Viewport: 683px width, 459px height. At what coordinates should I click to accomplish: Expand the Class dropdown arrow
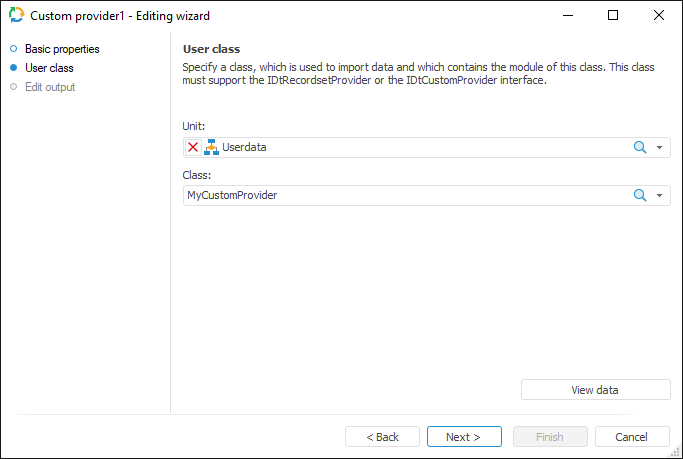click(660, 196)
